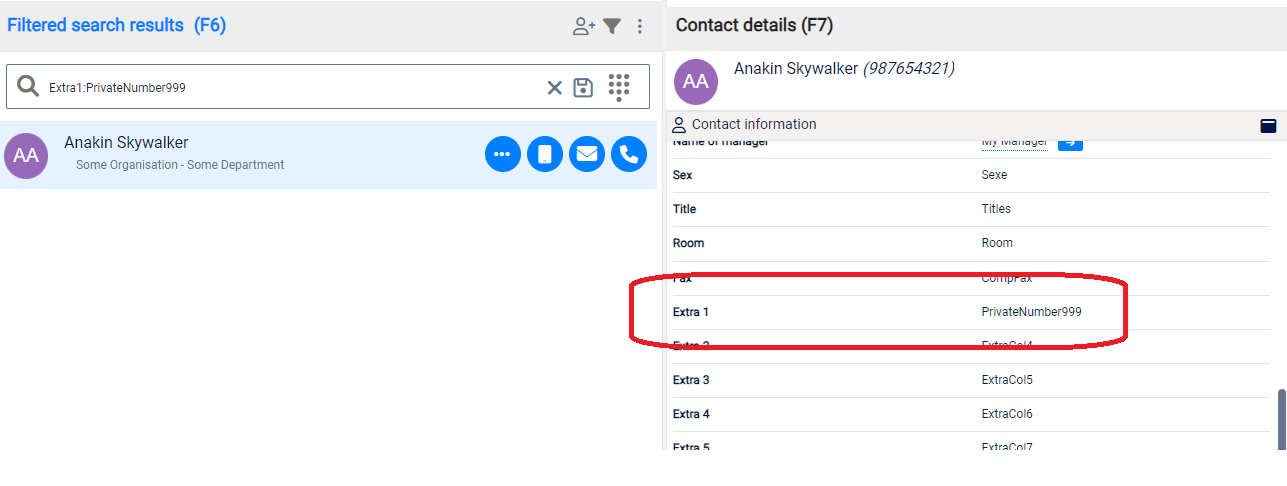Open the search filter funnel icon
Image resolution: width=1287 pixels, height=486 pixels.
(x=612, y=27)
